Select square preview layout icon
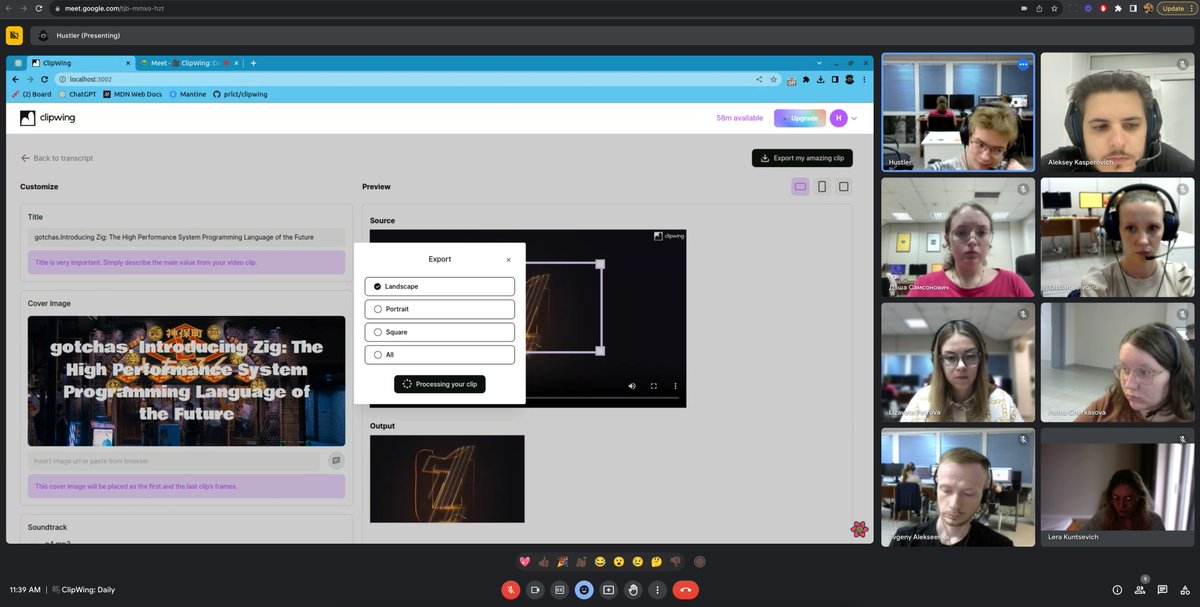1200x607 pixels. 844,187
